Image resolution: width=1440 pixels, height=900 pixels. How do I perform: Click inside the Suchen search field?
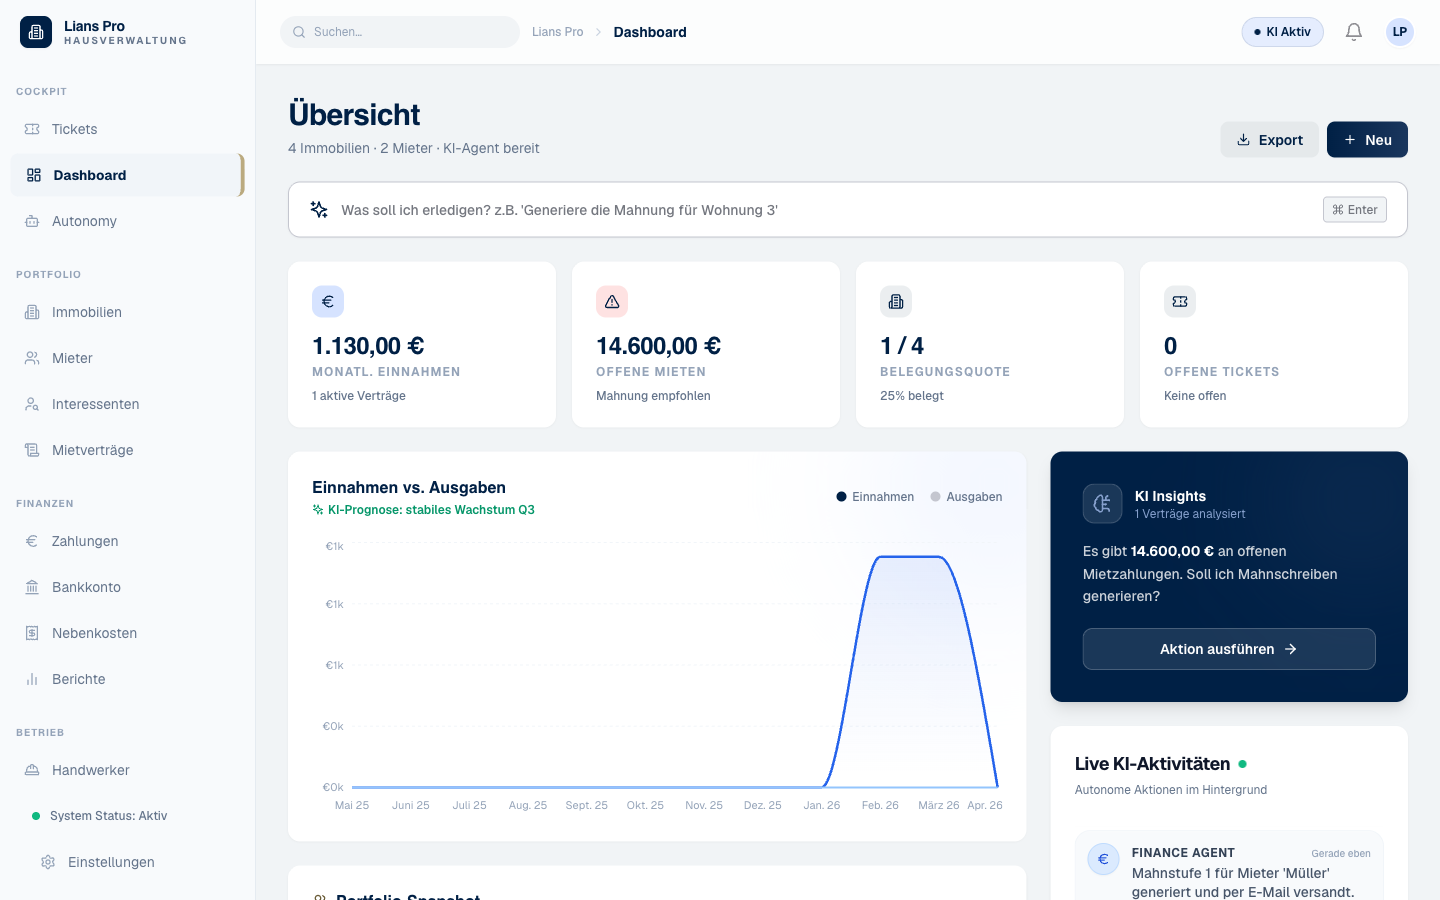tap(400, 32)
